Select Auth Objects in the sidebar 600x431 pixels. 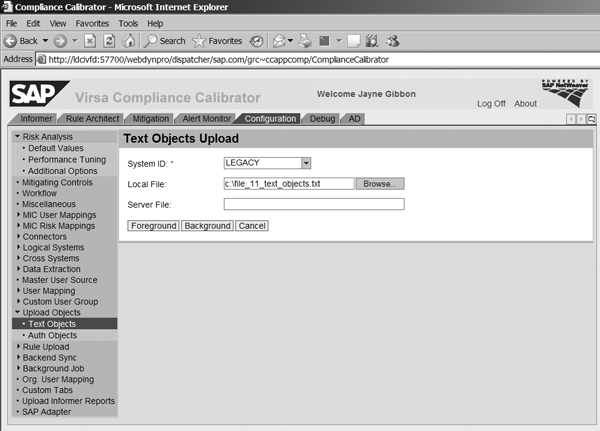pyautogui.click(x=52, y=335)
